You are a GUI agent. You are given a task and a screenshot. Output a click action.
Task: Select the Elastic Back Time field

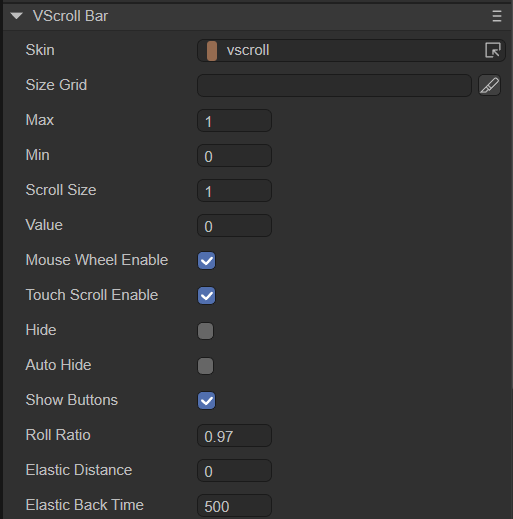pos(234,505)
